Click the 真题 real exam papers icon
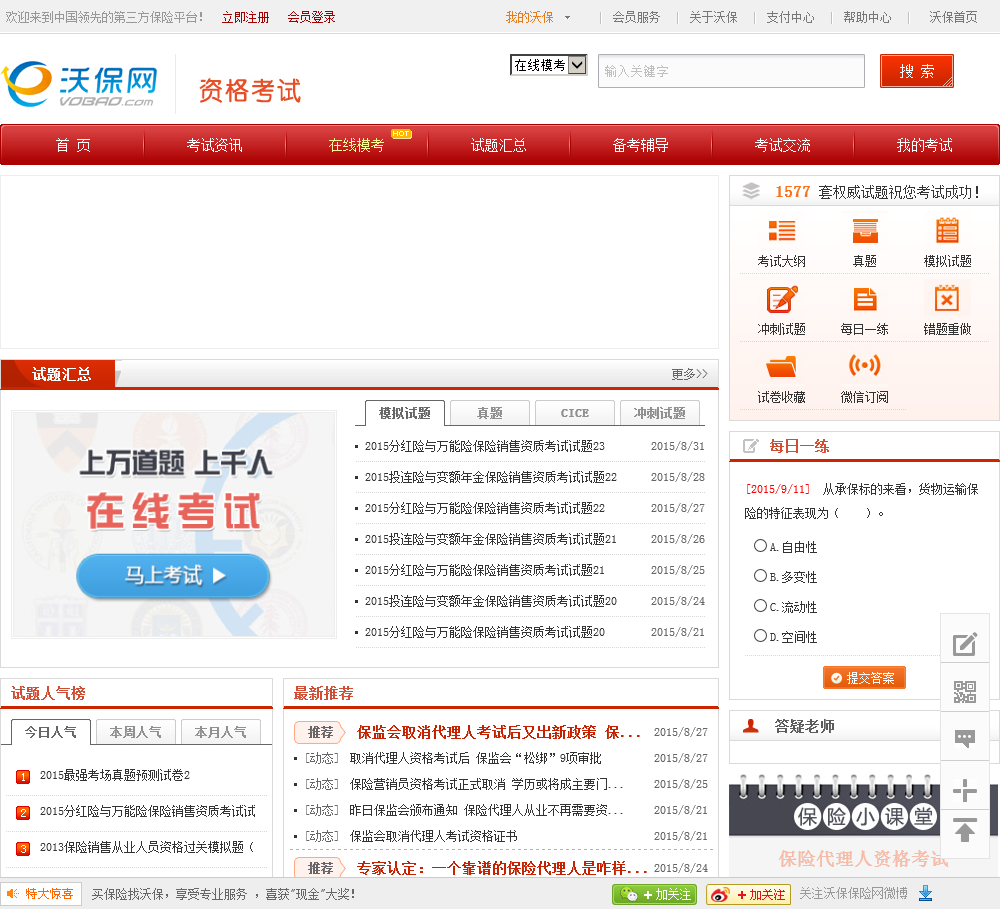This screenshot has height=909, width=1000. pos(865,231)
